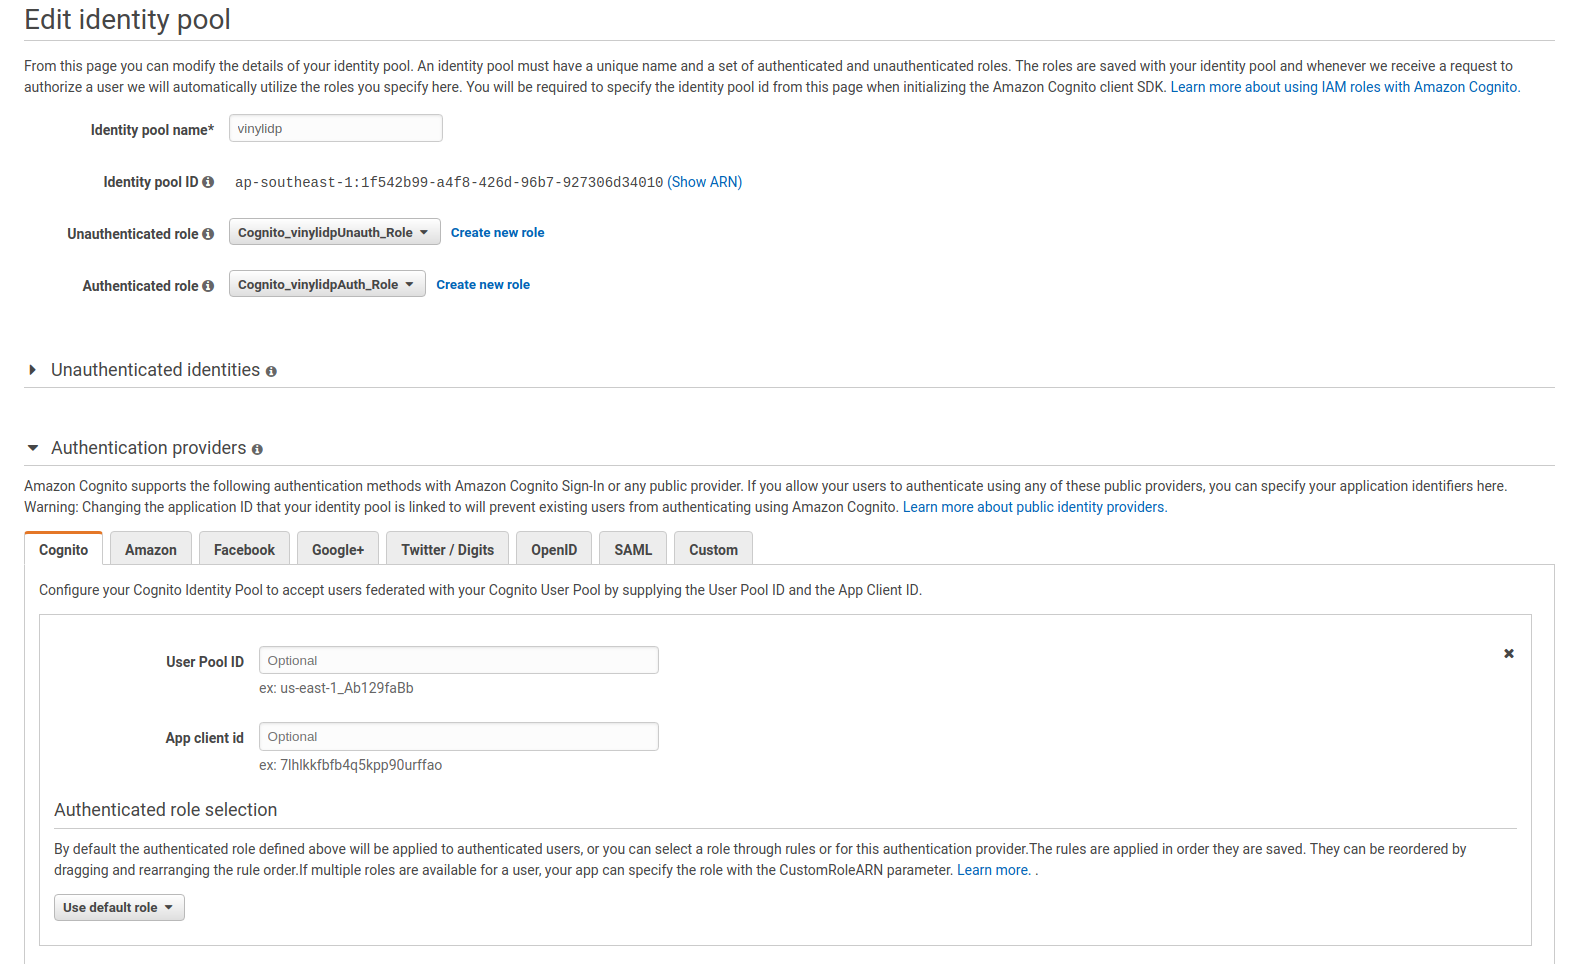Image resolution: width=1570 pixels, height=964 pixels.
Task: Click info icon beside Unauthenticated role label
Action: click(208, 234)
